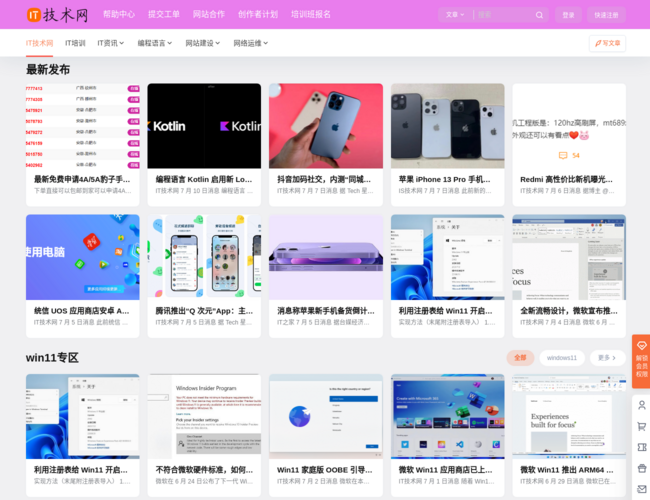
Task: Open the 抖音加码社交 iPhone thumbnail
Action: tap(326, 126)
